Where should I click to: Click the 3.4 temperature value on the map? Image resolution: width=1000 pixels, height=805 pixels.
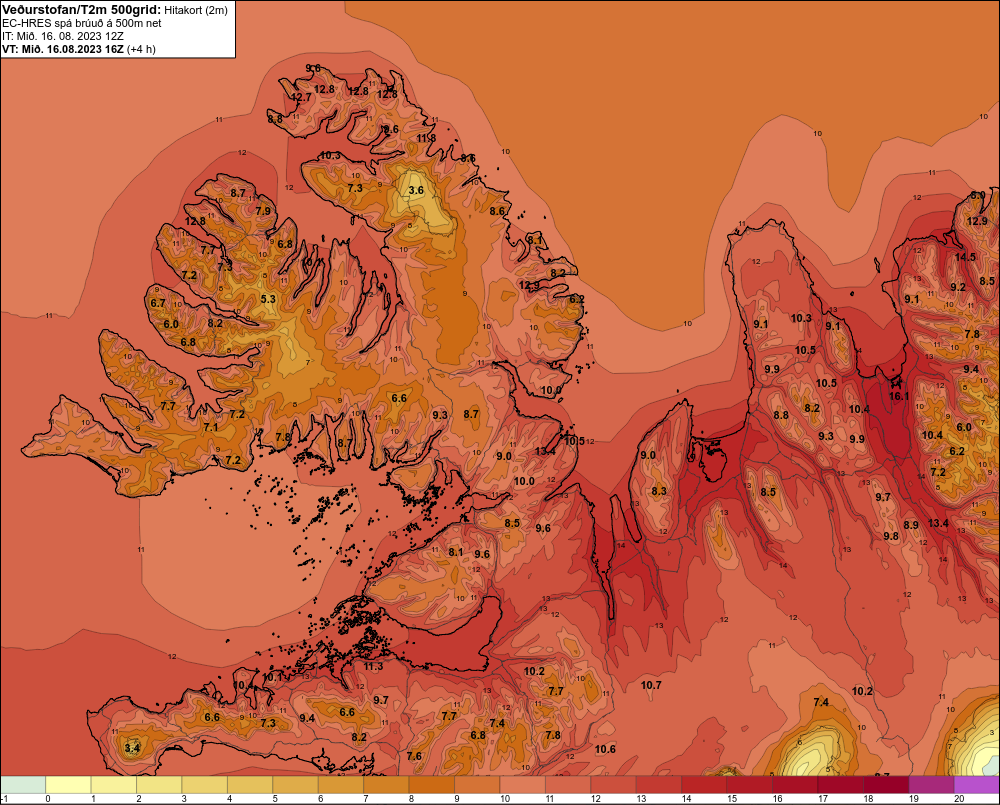[132, 748]
